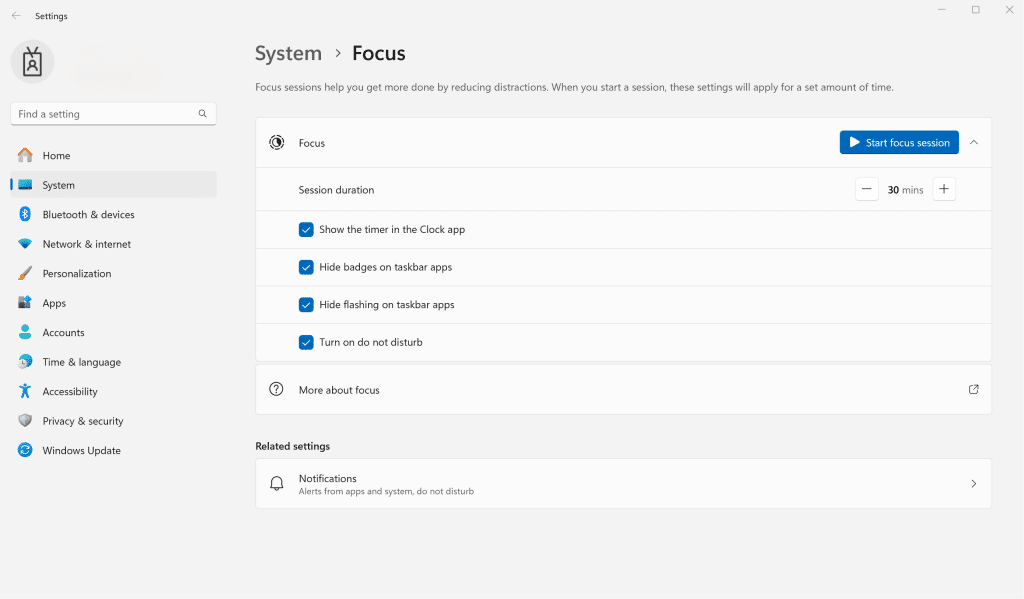
Task: Navigate to Apps settings
Action: pyautogui.click(x=114, y=302)
